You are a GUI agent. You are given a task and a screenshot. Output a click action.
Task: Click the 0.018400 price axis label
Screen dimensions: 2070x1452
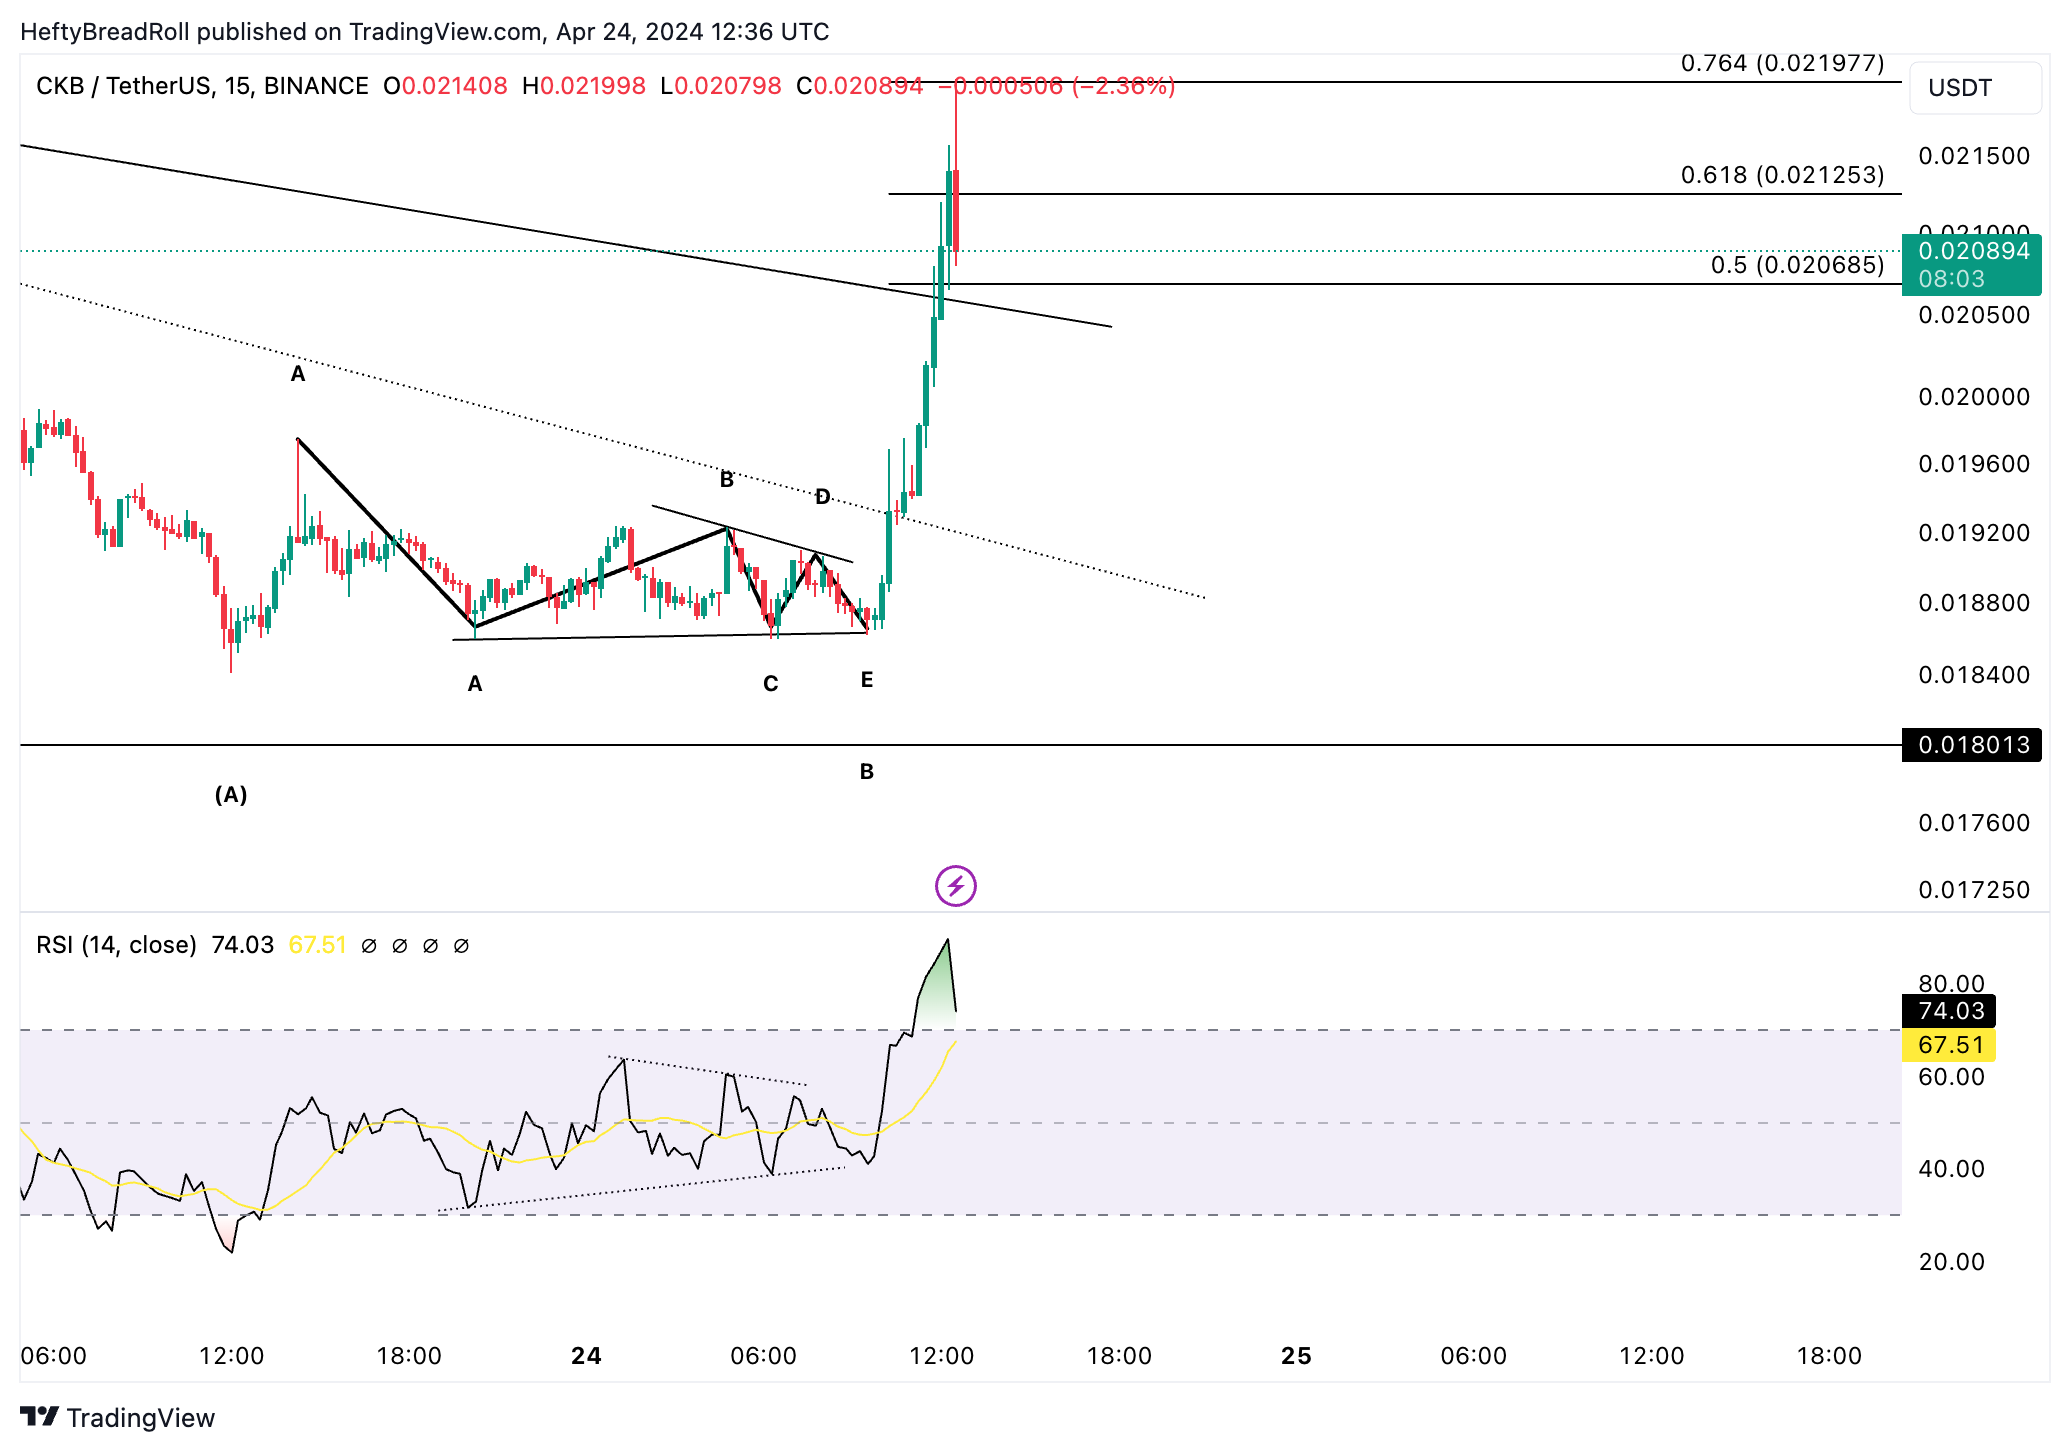pyautogui.click(x=1974, y=675)
